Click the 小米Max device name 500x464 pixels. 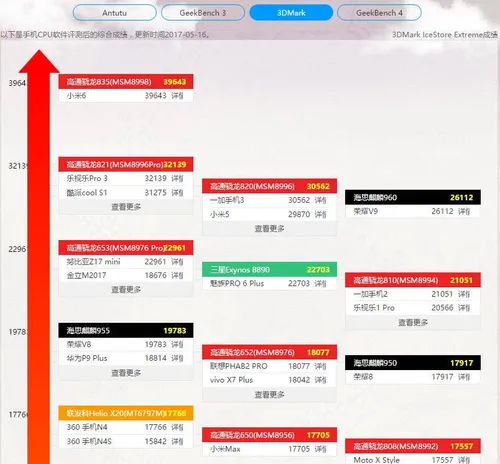(x=225, y=449)
